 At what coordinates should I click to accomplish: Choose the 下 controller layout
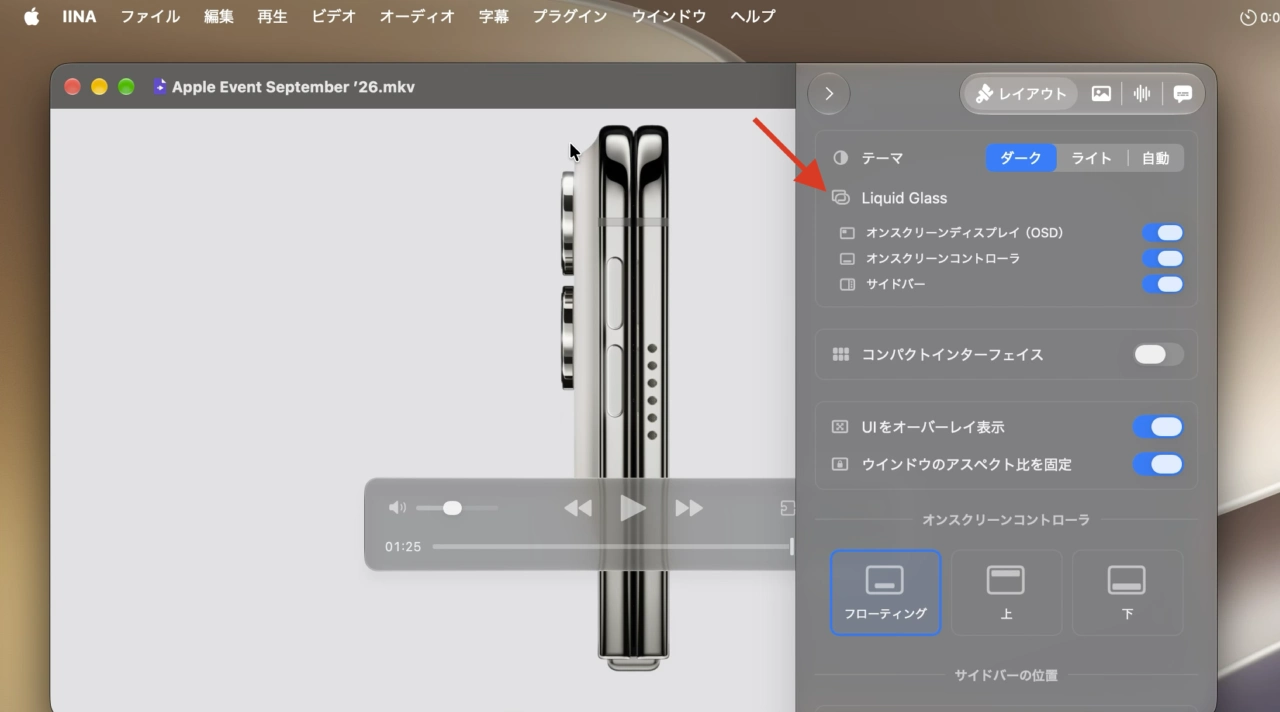1127,593
